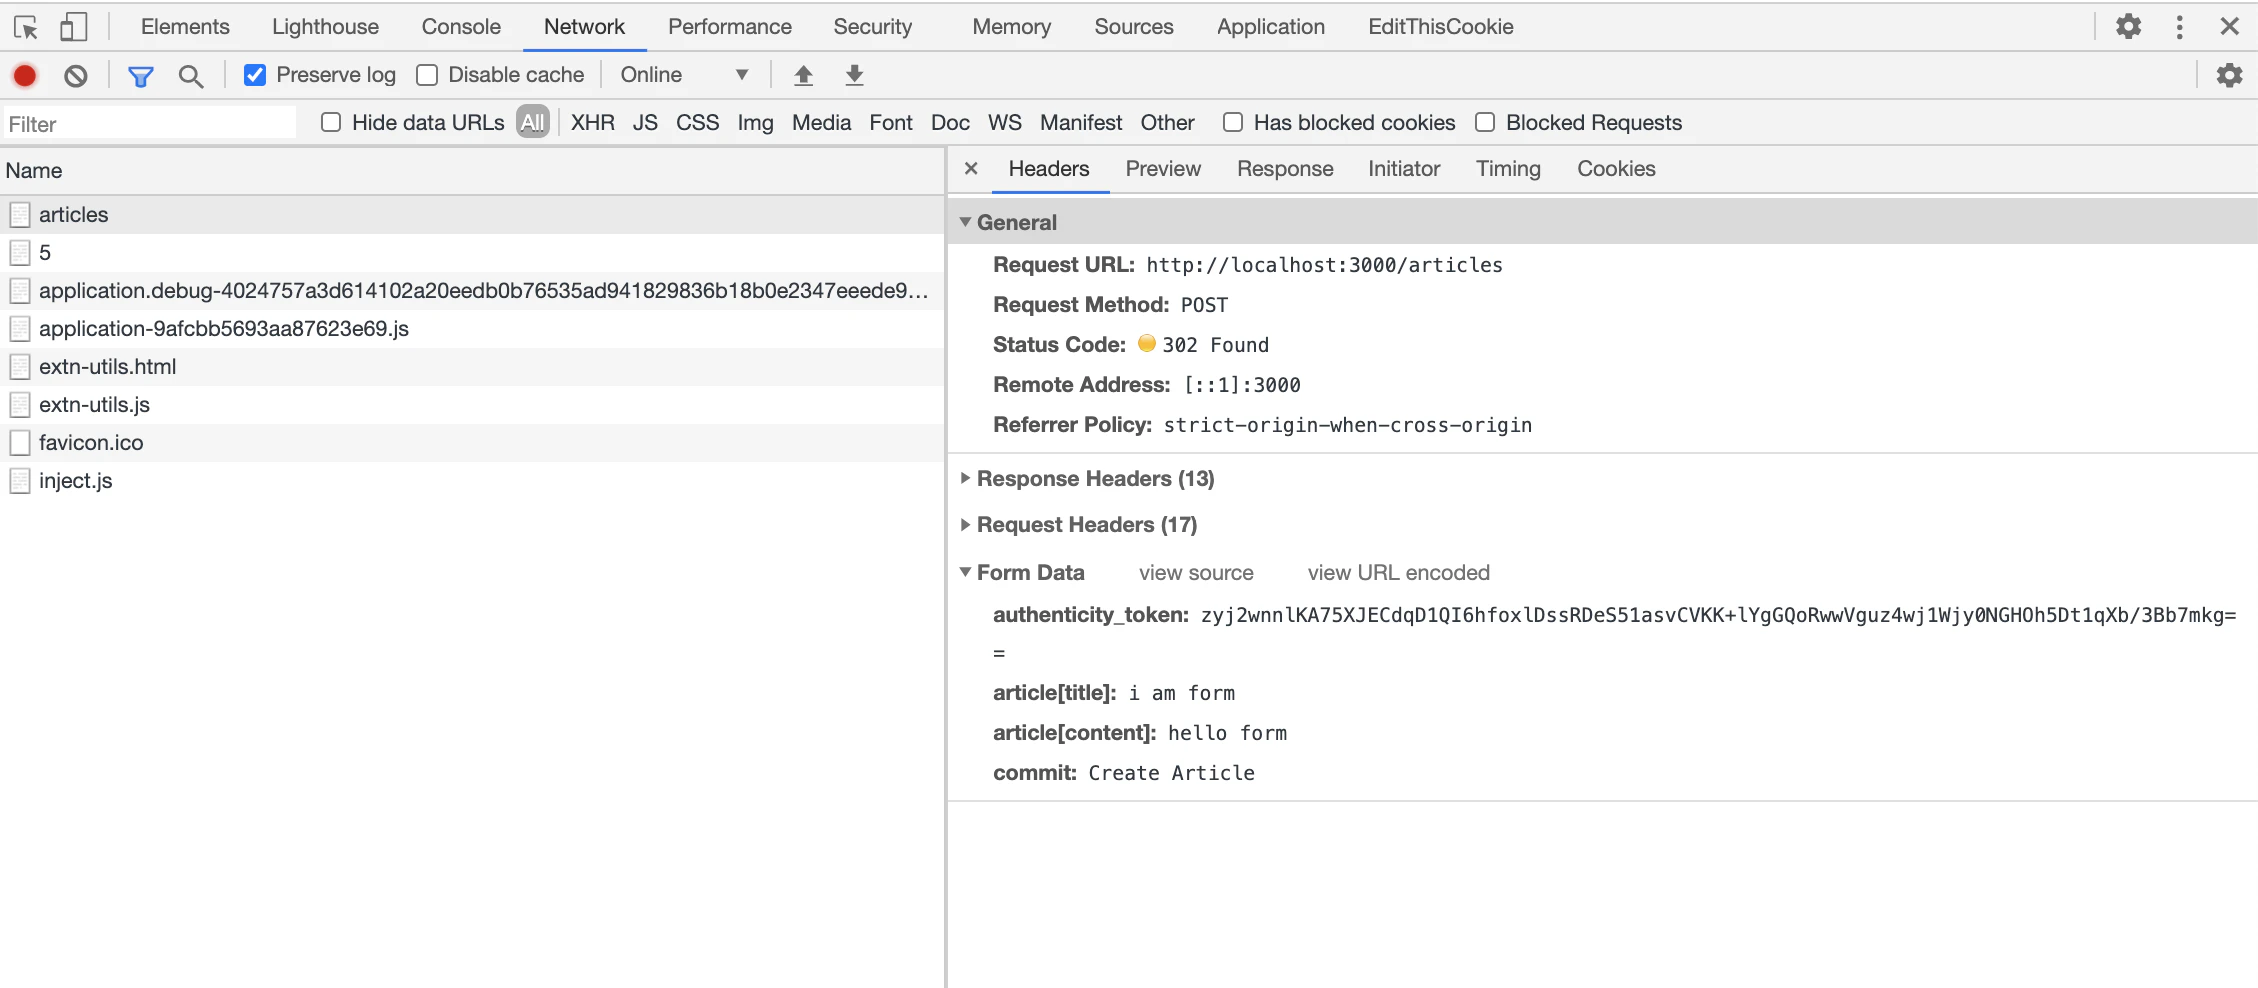
Task: Click the view URL encoded link
Action: coord(1399,573)
